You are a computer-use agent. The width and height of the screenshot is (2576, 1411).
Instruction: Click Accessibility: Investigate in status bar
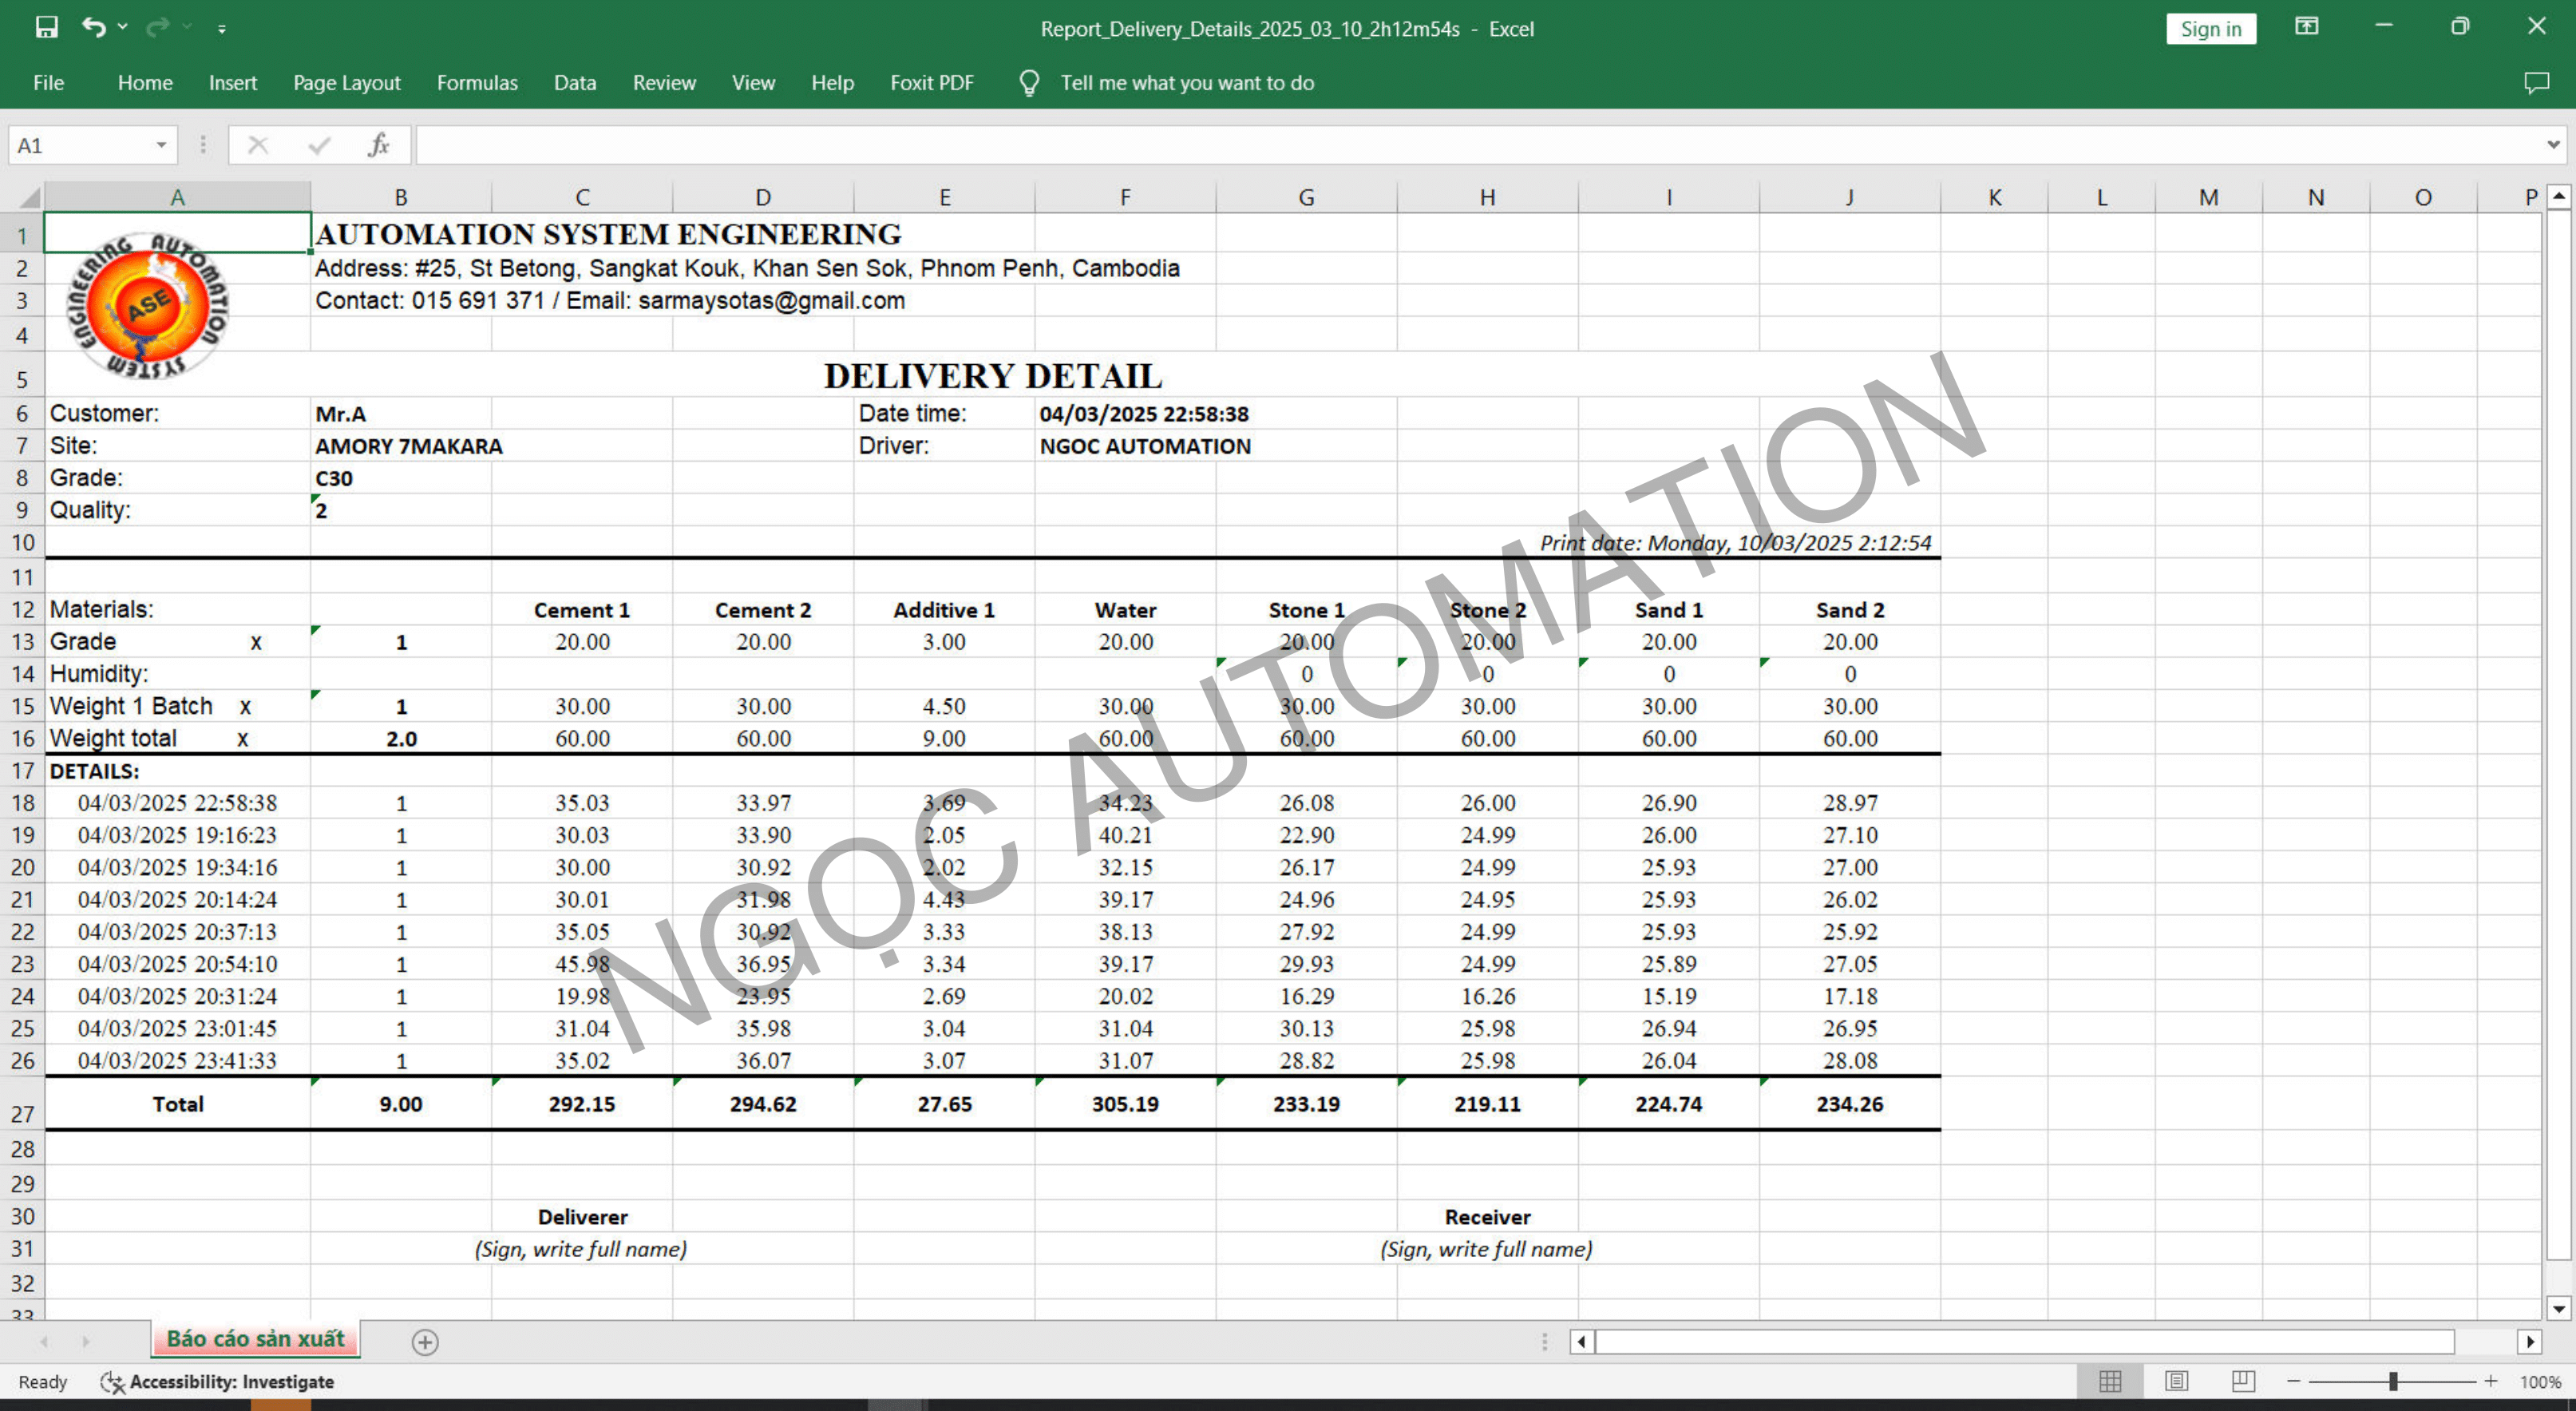click(x=218, y=1382)
